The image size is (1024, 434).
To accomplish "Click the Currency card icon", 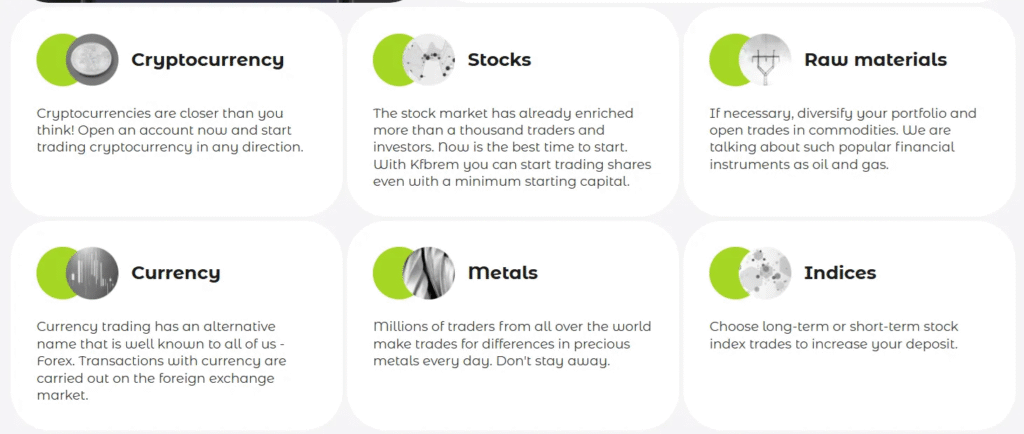I will click(x=92, y=273).
